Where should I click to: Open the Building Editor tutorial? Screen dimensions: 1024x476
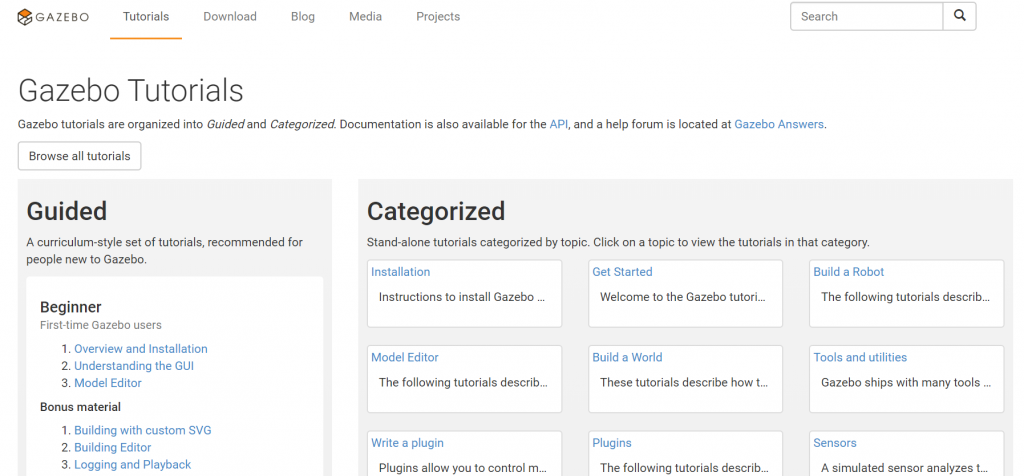pyautogui.click(x=112, y=447)
